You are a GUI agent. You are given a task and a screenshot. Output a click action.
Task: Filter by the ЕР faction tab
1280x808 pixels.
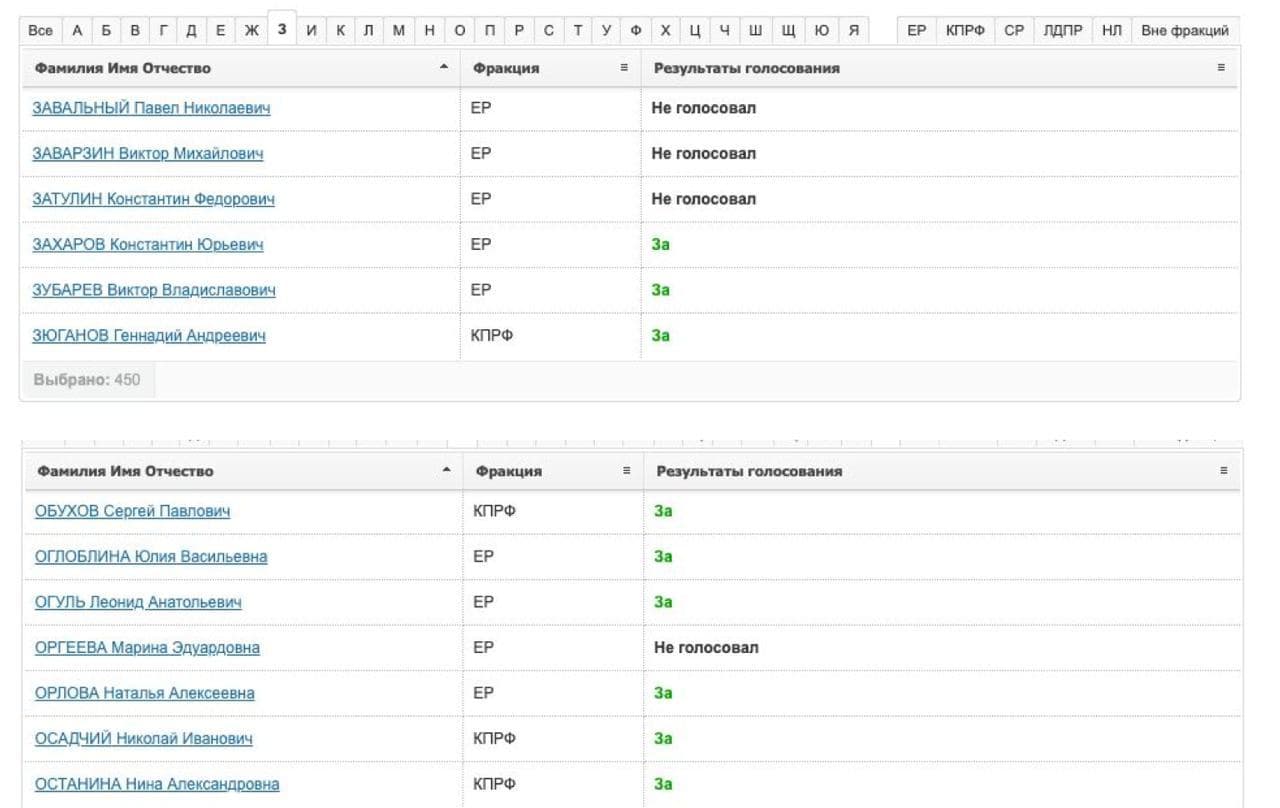pos(917,31)
